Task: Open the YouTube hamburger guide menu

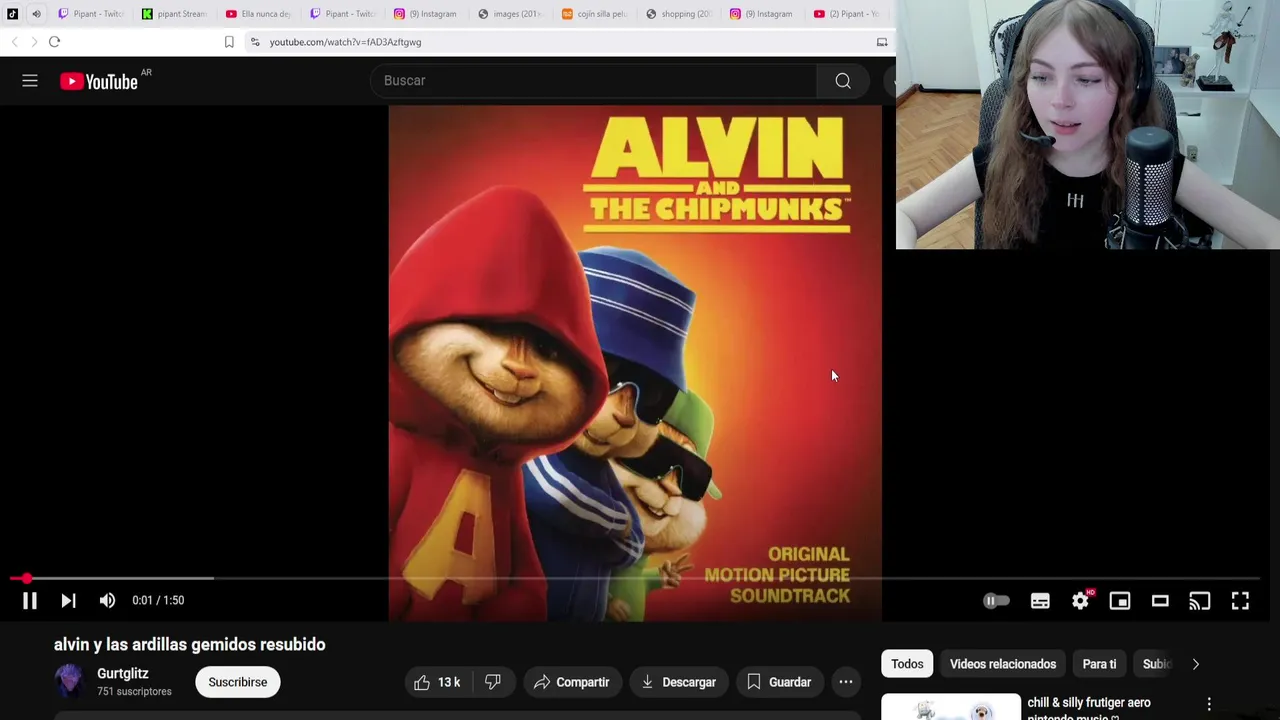Action: coord(30,81)
